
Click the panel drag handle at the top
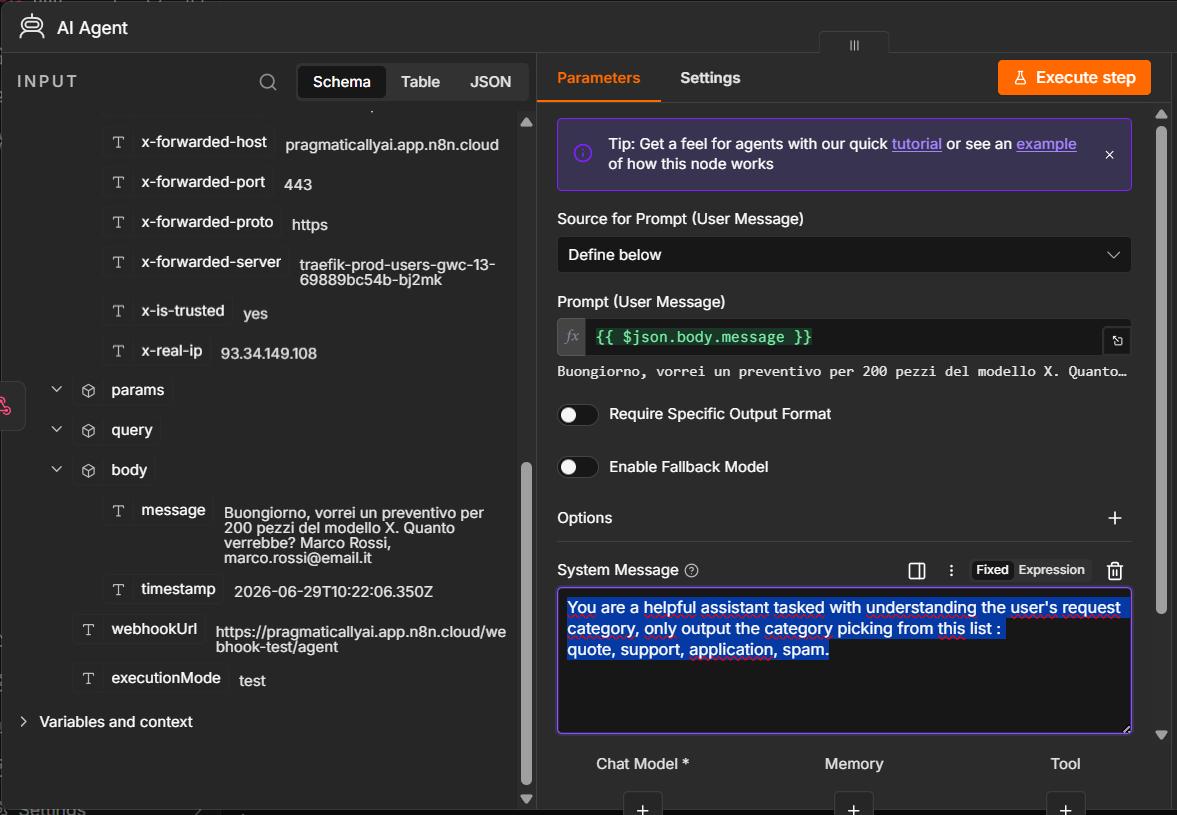coord(854,45)
